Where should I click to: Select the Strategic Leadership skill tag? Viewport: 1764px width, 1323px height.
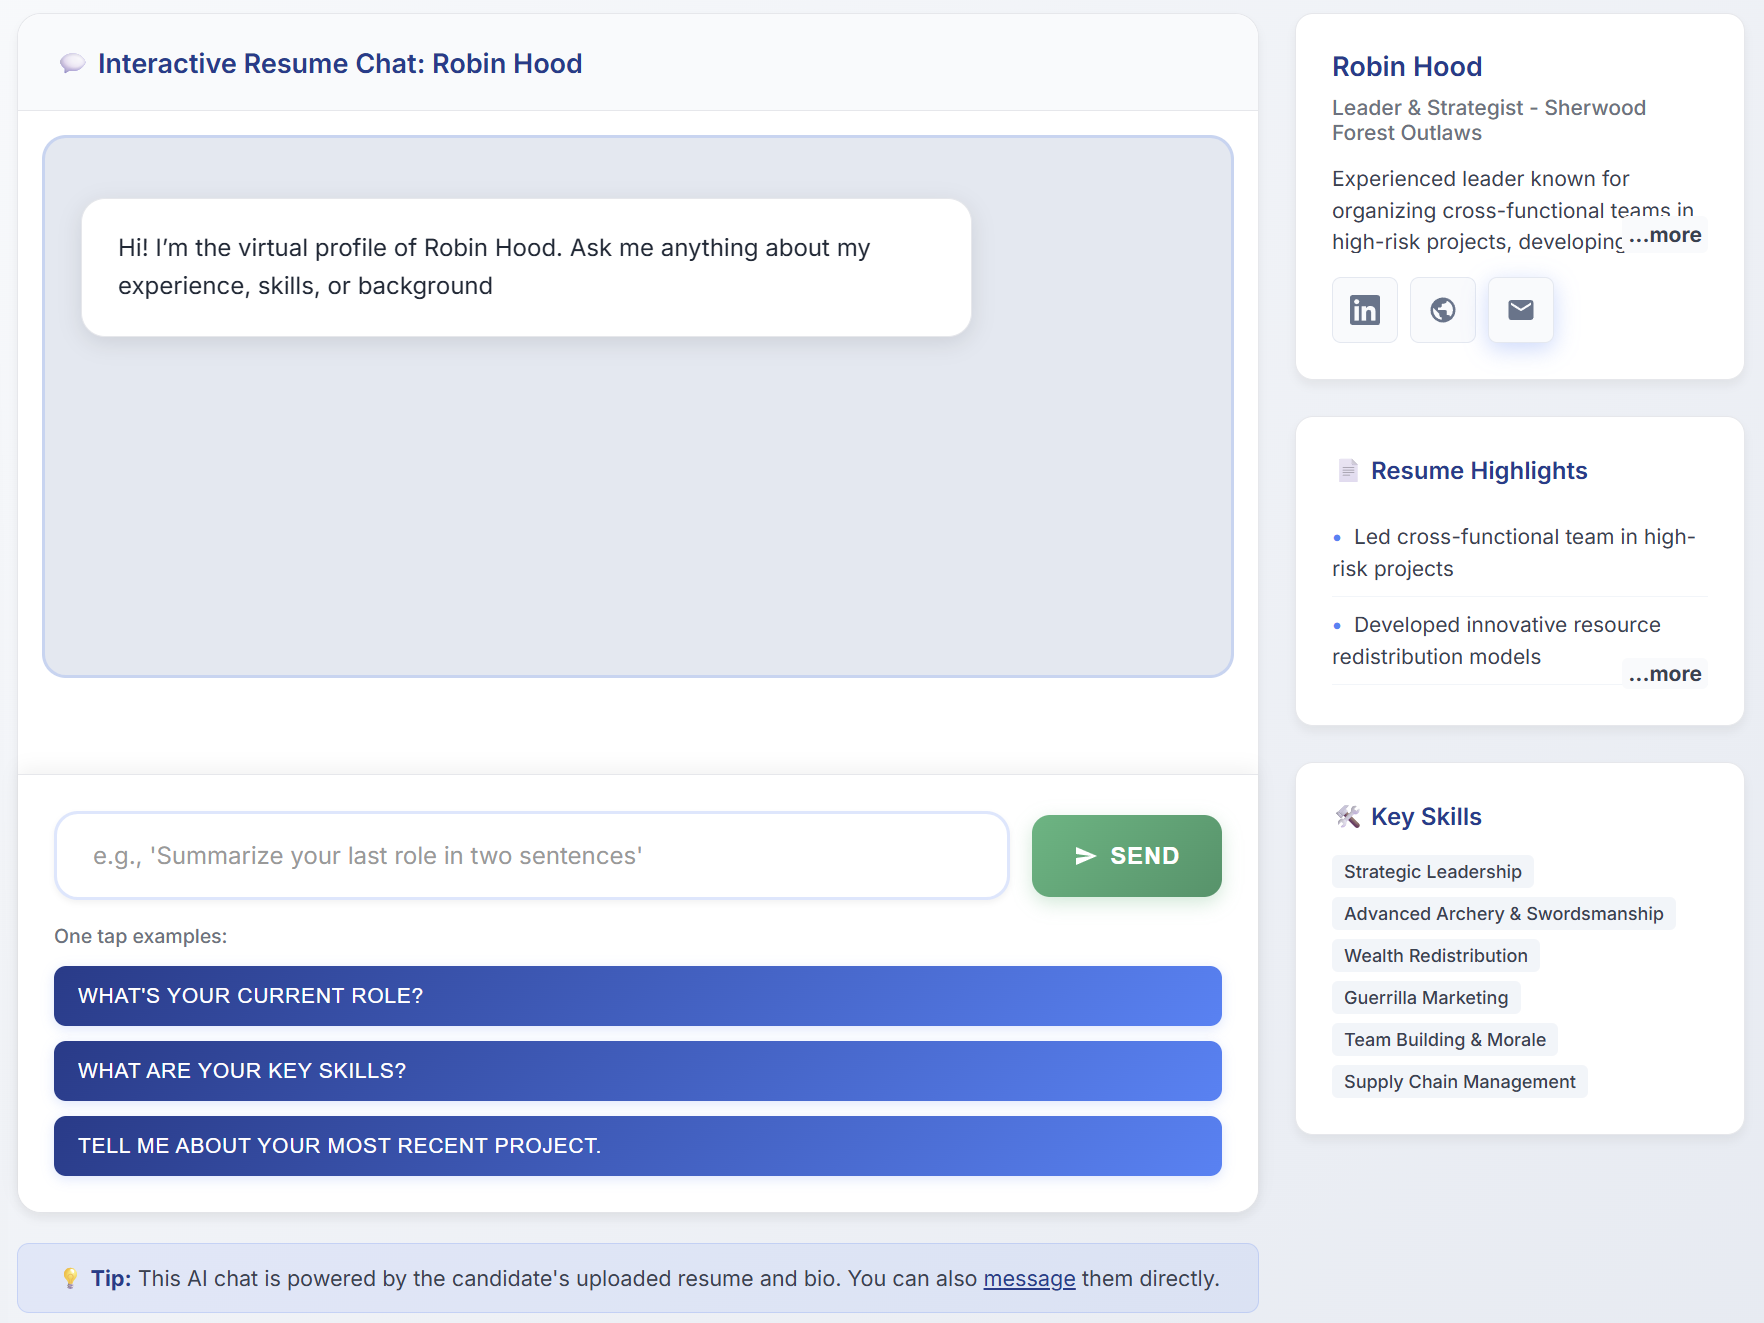click(x=1432, y=872)
